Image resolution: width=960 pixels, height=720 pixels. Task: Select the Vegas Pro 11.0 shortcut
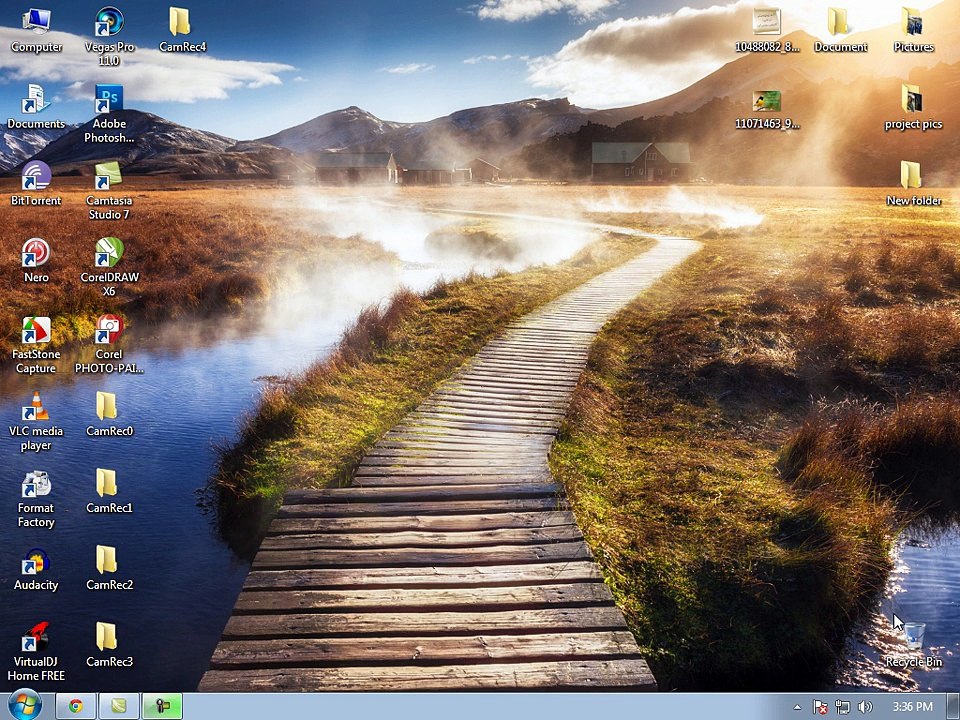click(110, 37)
